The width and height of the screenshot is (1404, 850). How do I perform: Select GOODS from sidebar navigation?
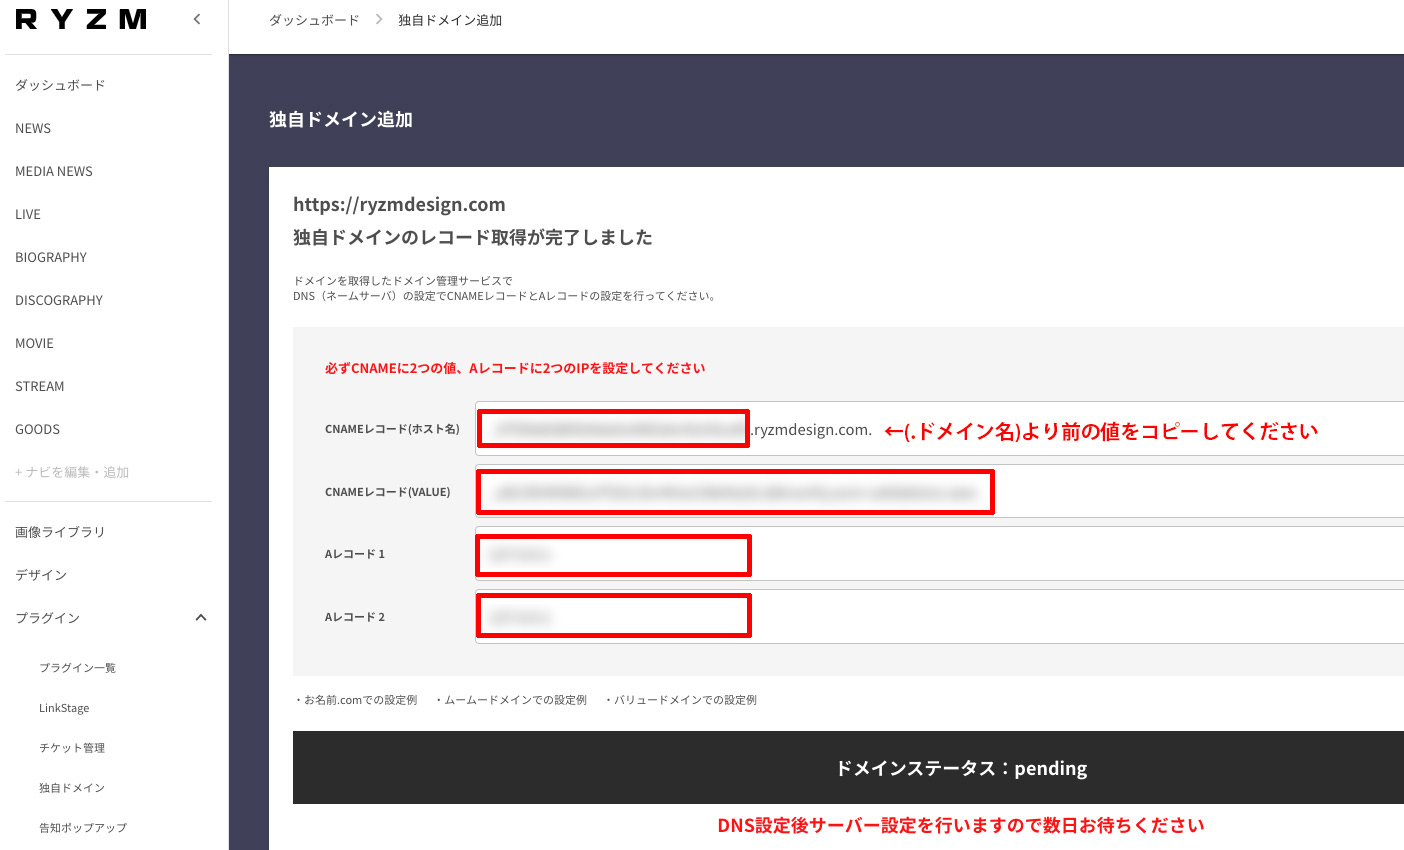(x=38, y=429)
